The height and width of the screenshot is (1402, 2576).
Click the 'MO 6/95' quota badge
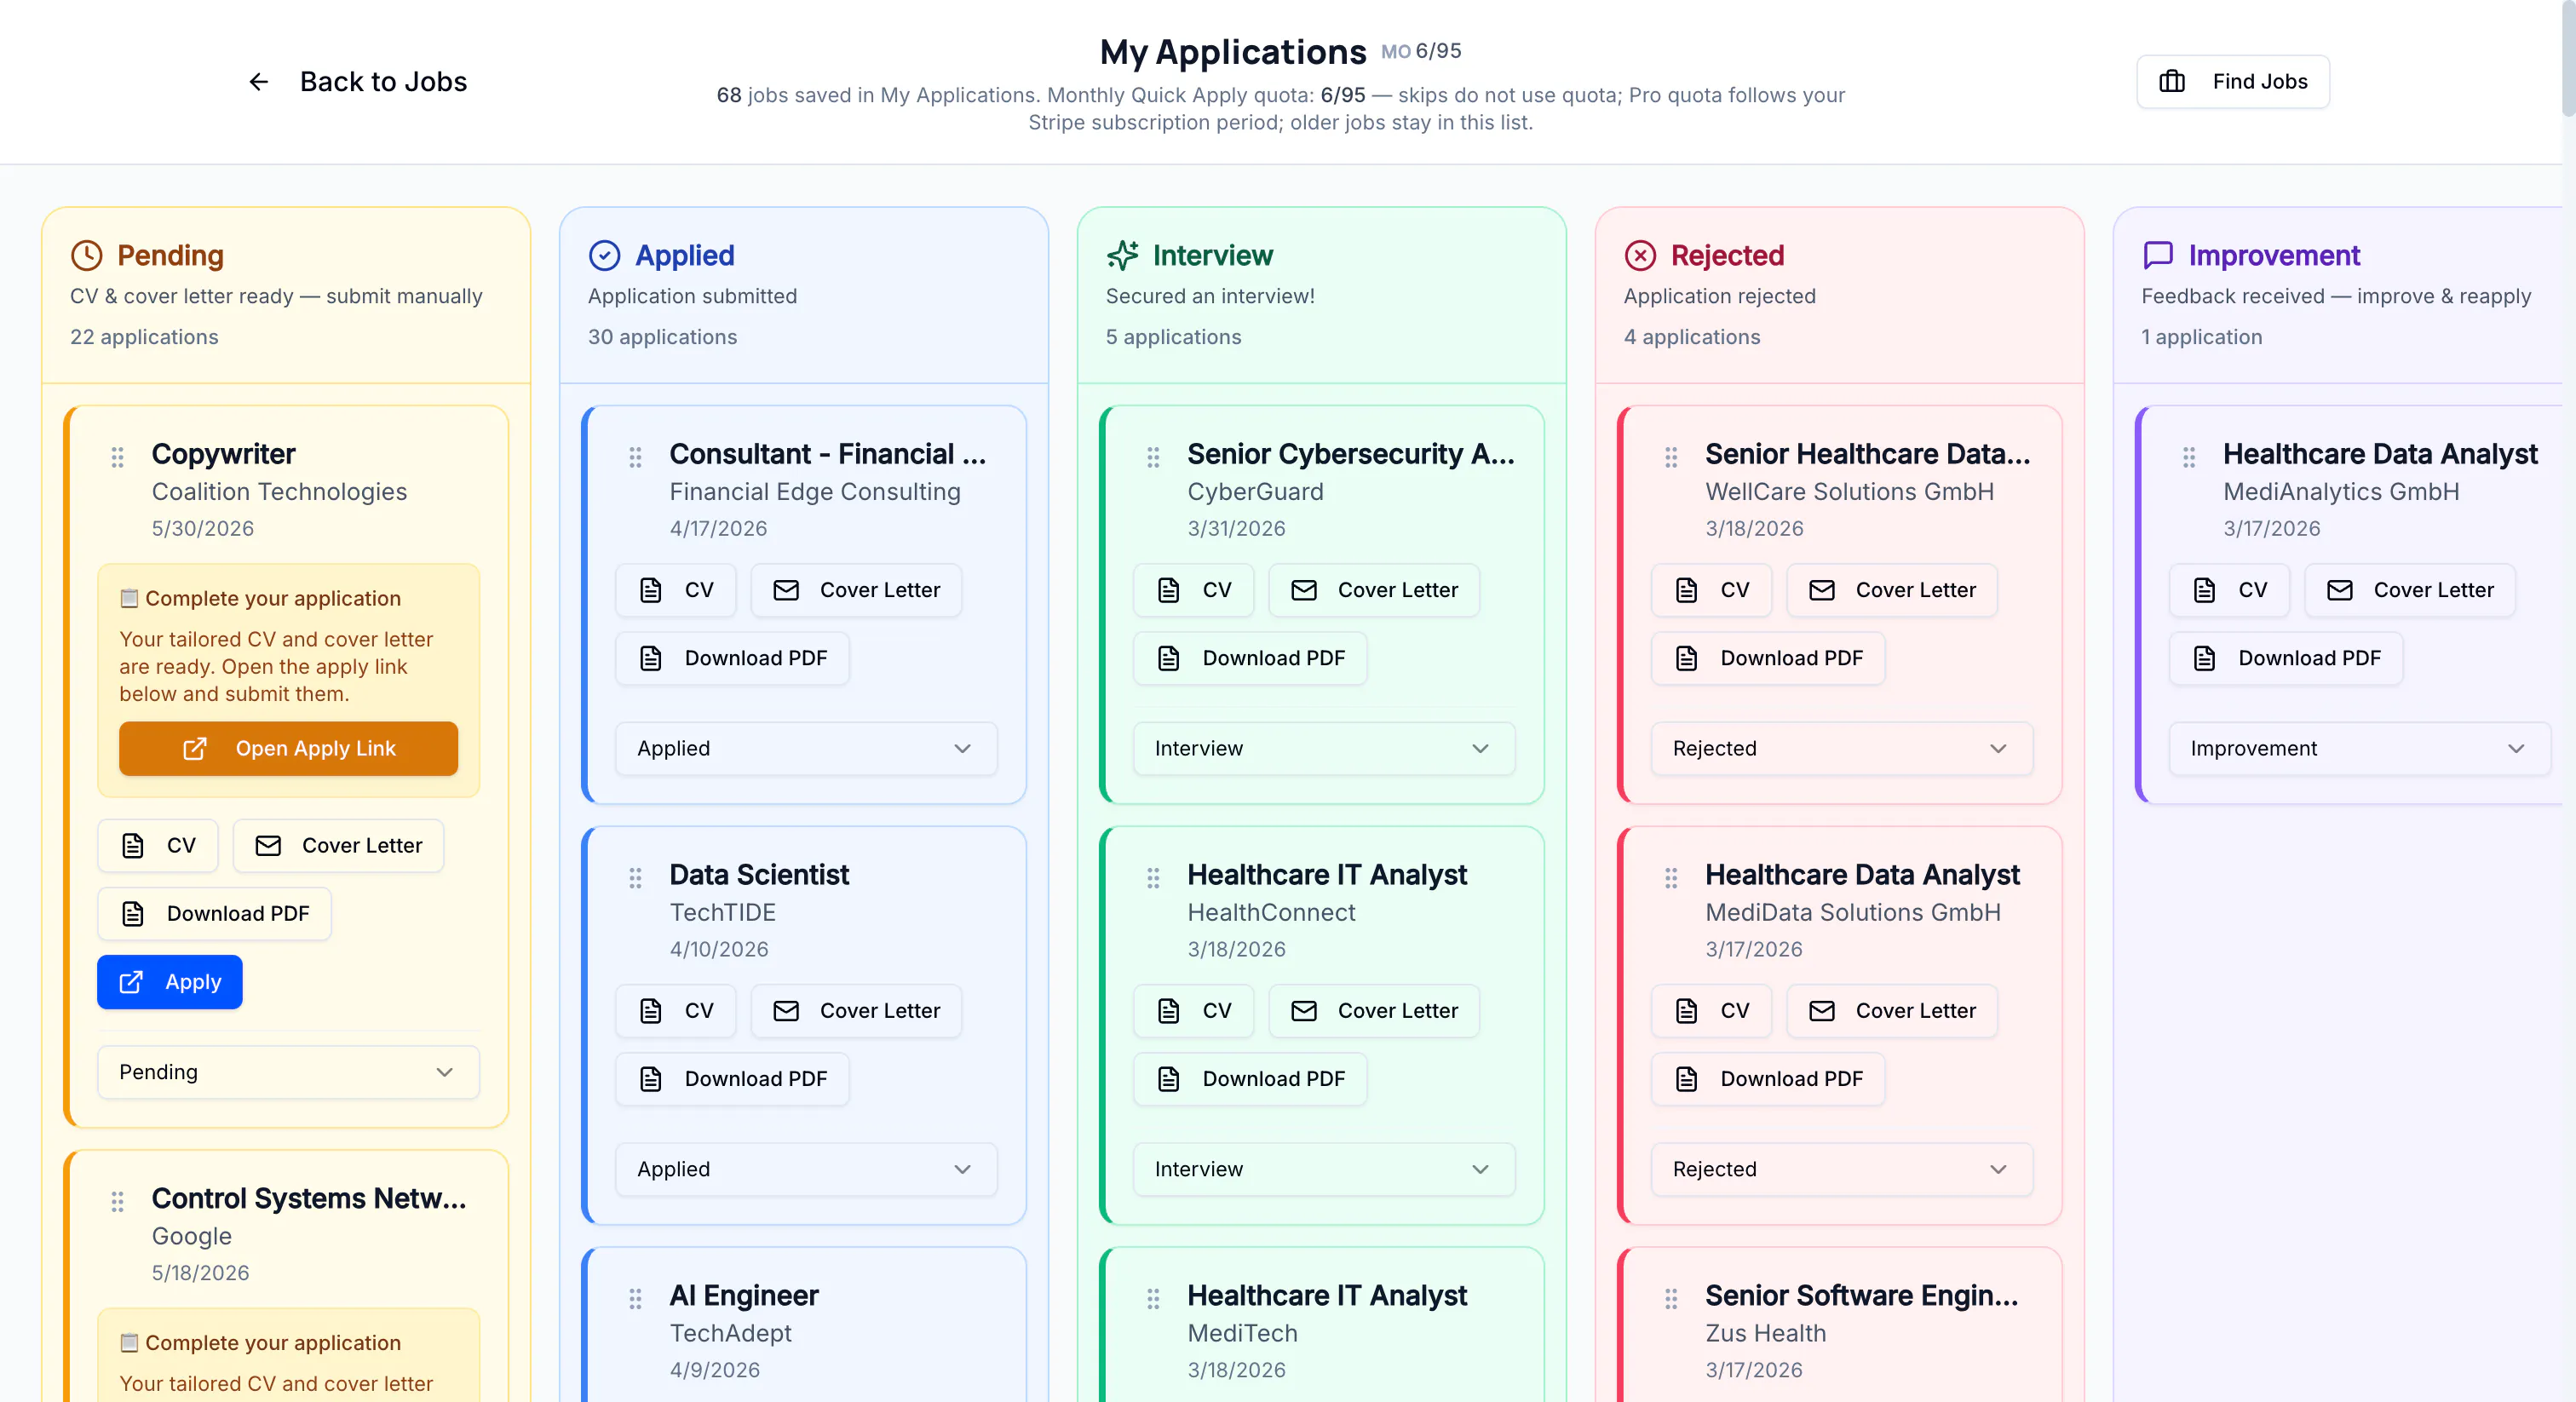(1421, 51)
